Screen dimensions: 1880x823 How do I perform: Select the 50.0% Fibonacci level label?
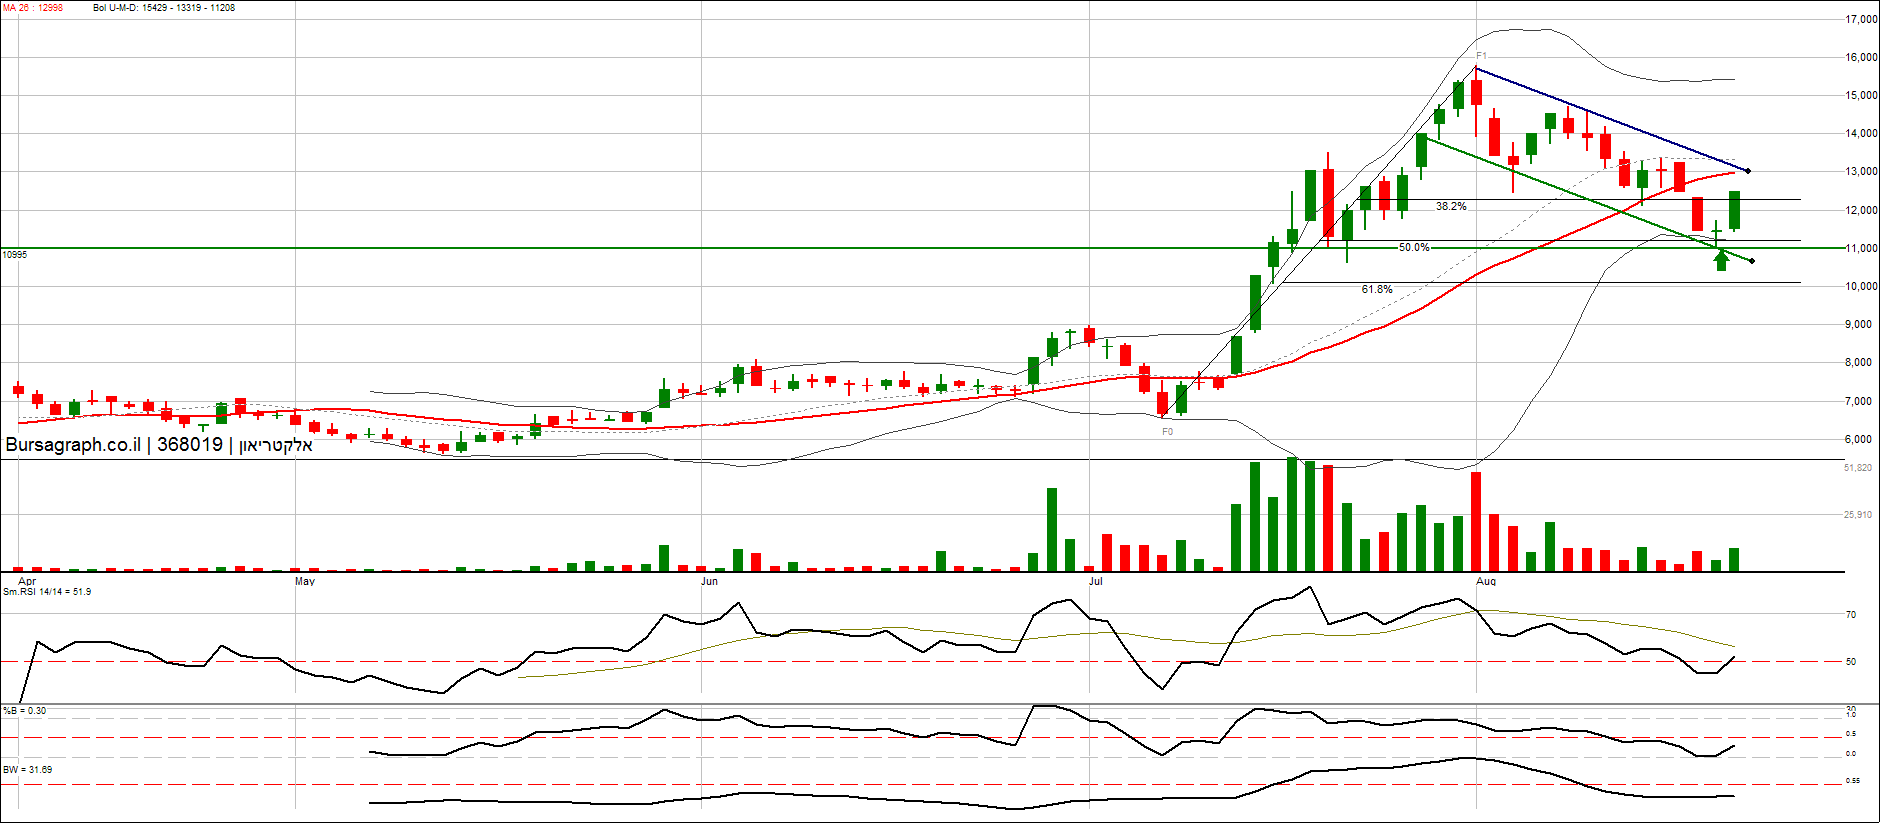[1414, 247]
